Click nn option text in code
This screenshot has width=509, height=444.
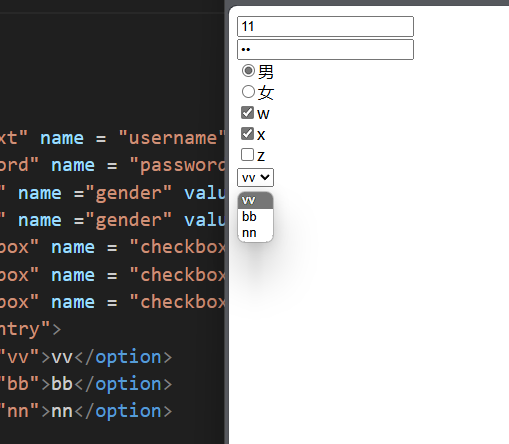point(62,411)
